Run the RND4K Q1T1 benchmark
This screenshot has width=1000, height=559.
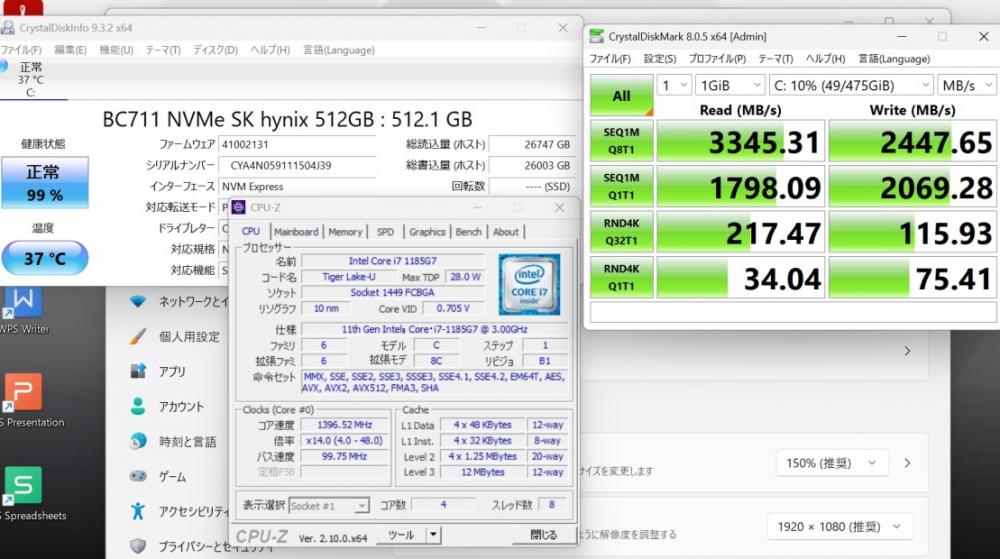coord(621,277)
